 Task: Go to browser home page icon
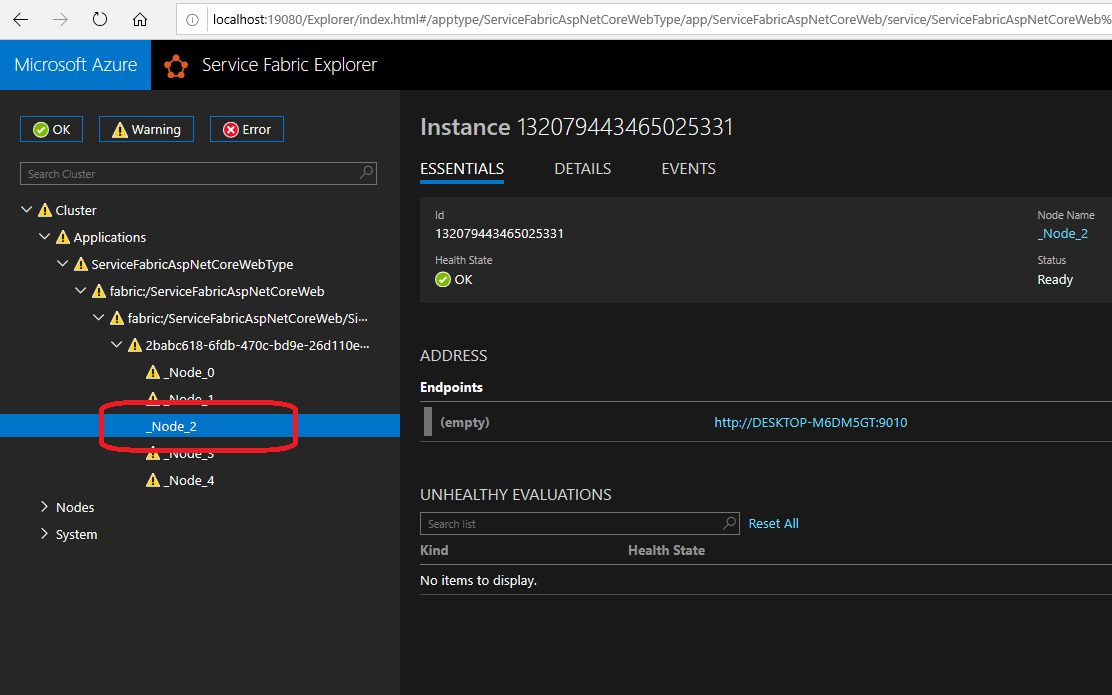140,19
